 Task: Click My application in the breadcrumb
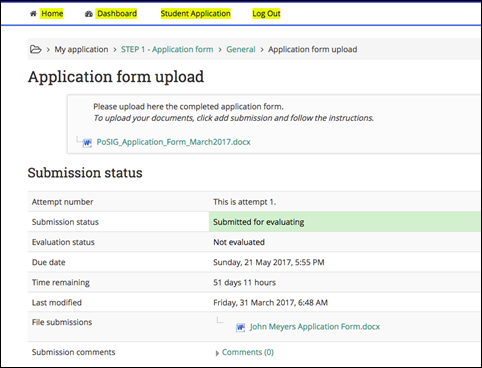(81, 49)
